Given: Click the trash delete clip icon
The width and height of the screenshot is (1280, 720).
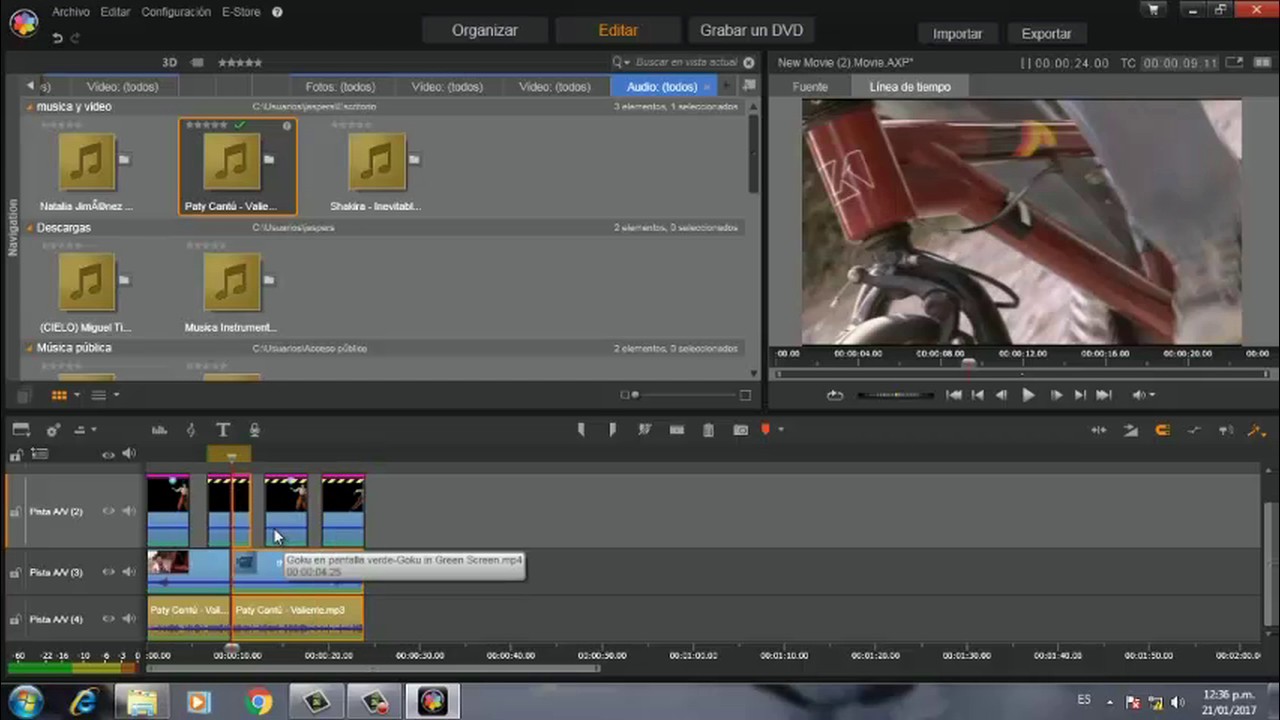Looking at the screenshot, I should point(709,430).
